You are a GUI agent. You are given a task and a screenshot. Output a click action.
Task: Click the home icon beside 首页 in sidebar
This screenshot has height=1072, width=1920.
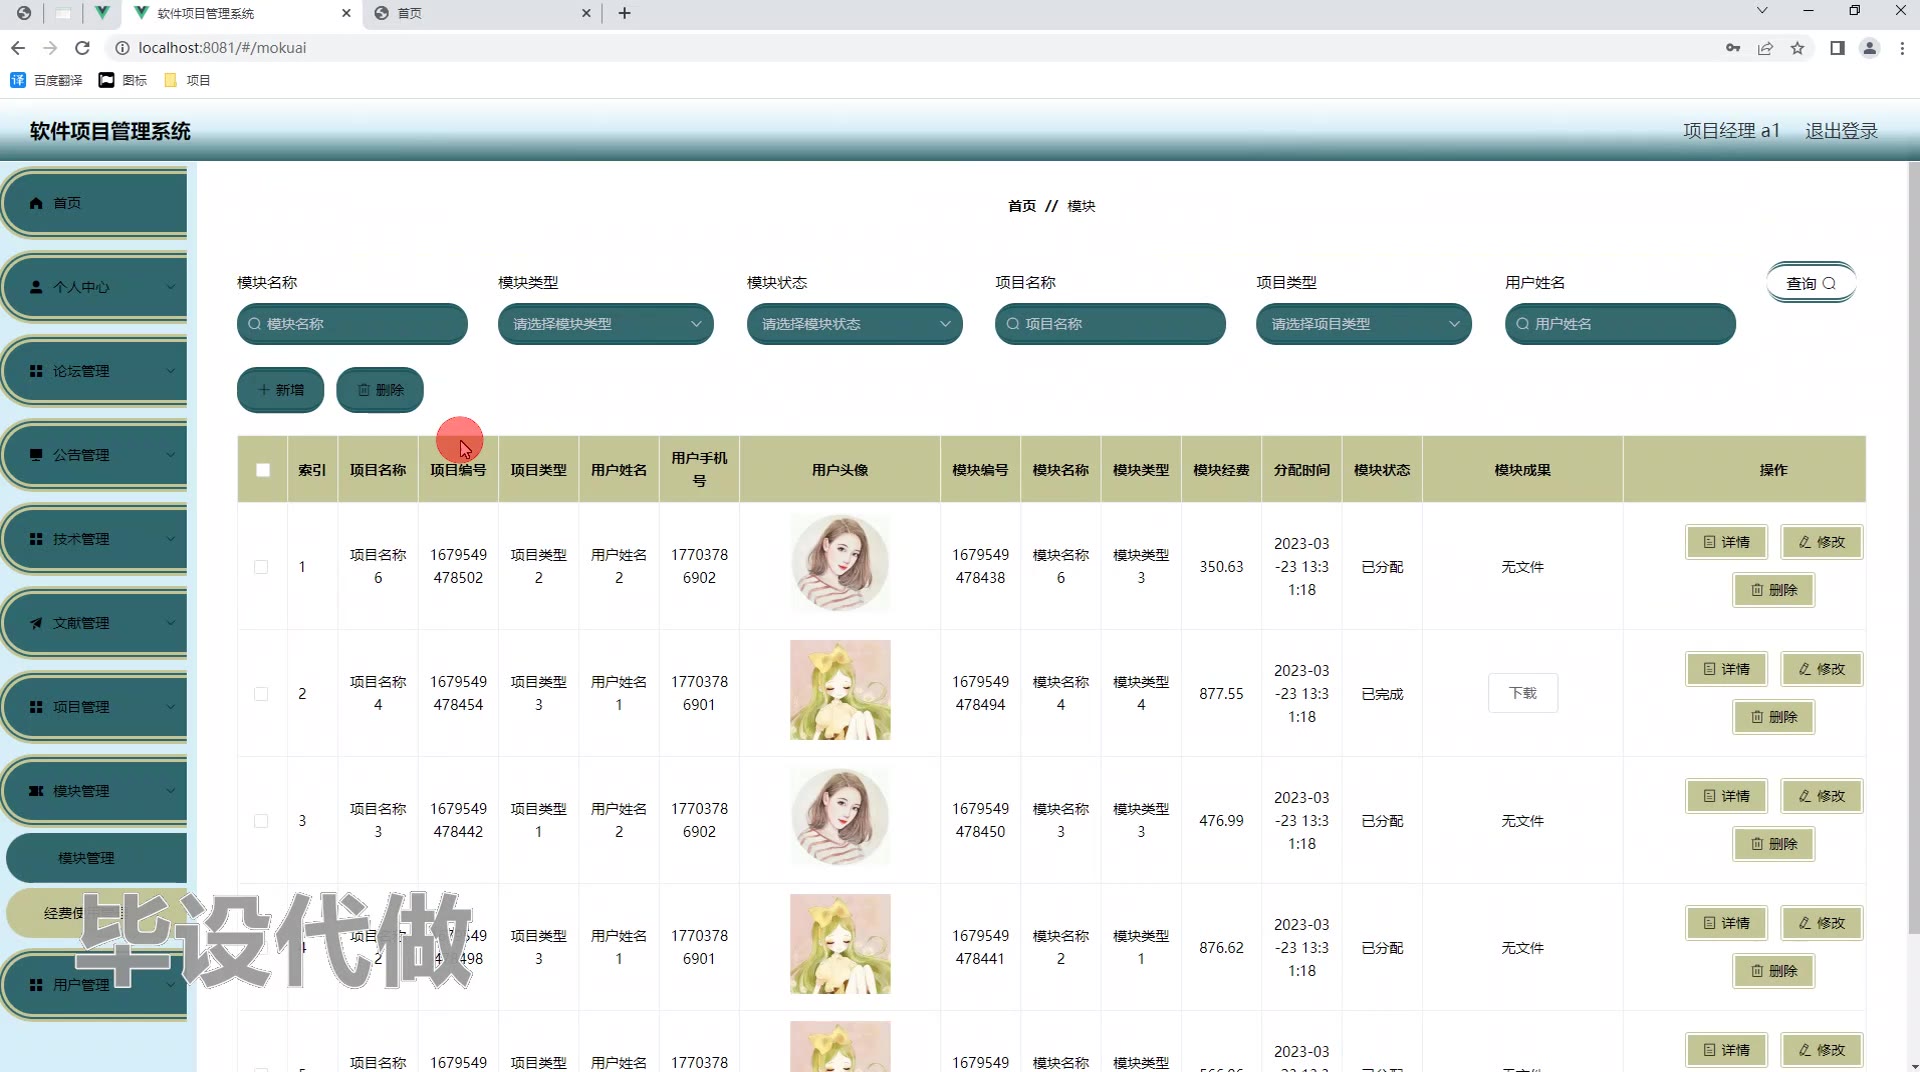click(36, 203)
